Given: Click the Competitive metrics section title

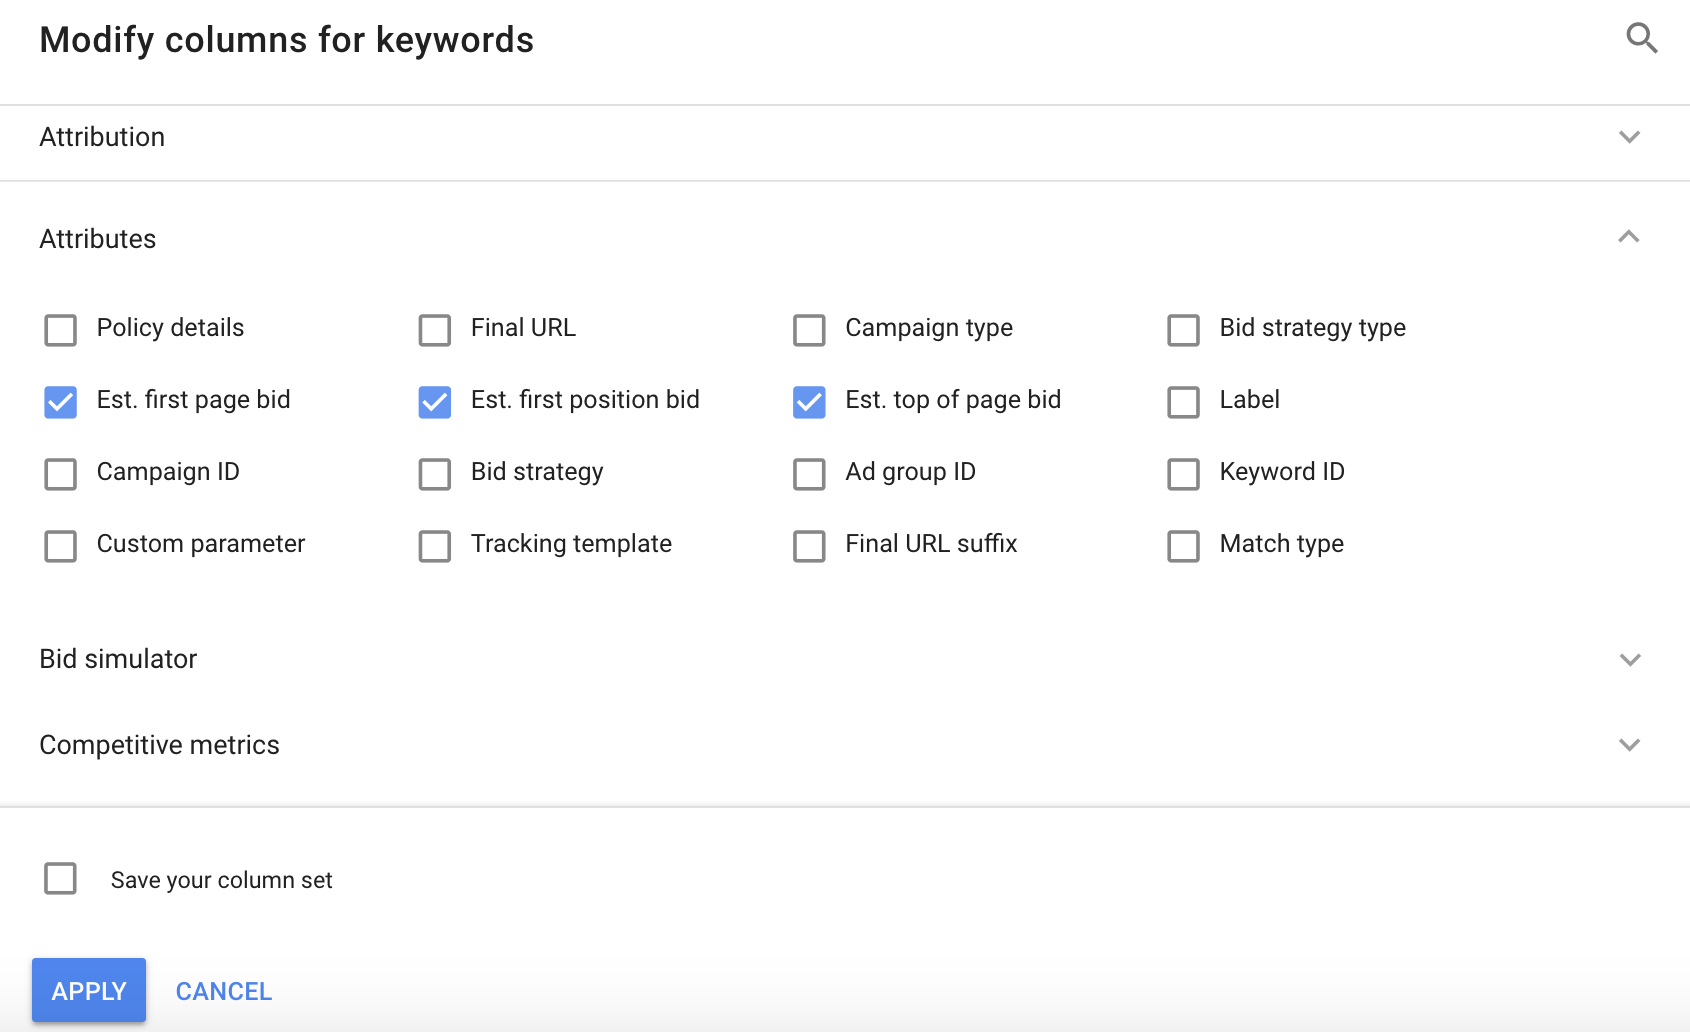Looking at the screenshot, I should 159,745.
